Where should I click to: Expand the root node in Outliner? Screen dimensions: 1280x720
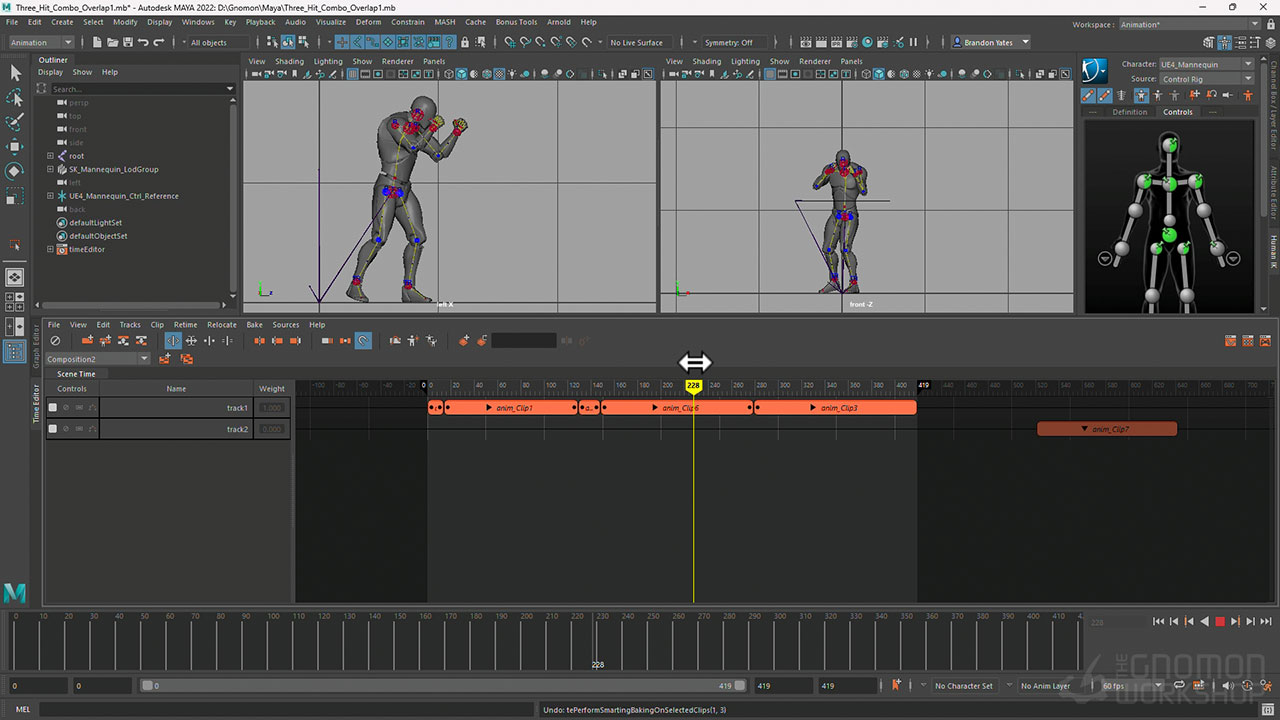point(50,156)
